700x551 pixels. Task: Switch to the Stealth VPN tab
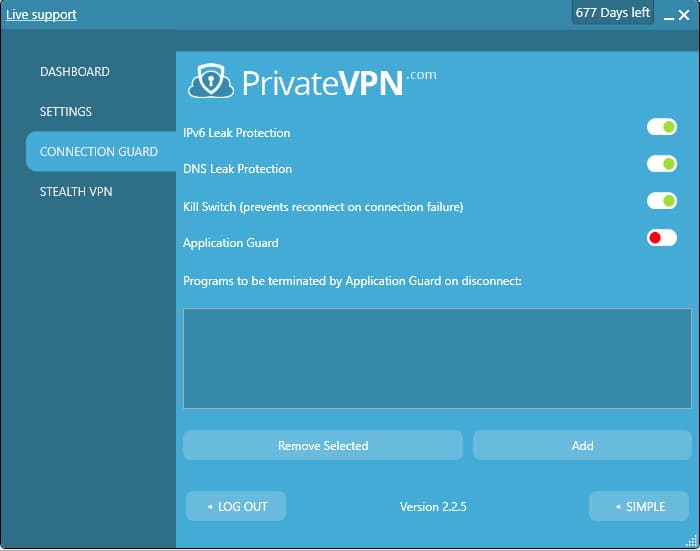(x=76, y=192)
